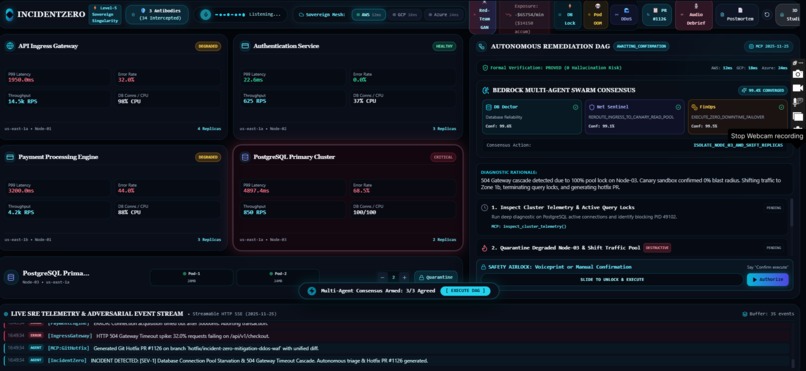This screenshot has width=806, height=371.
Task: Click the HEALTHY badge on Authentication Service
Action: (444, 46)
